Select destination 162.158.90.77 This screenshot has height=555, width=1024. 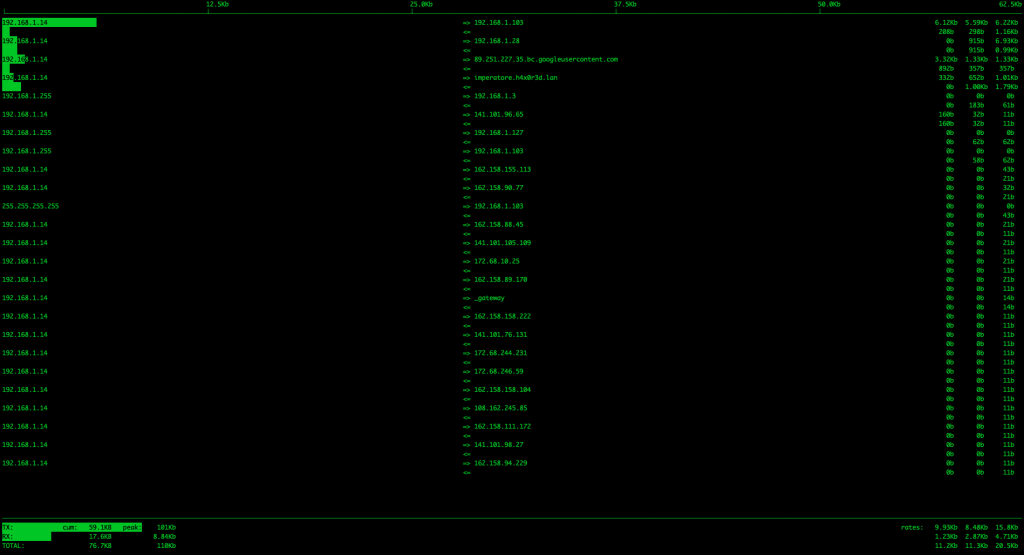498,188
